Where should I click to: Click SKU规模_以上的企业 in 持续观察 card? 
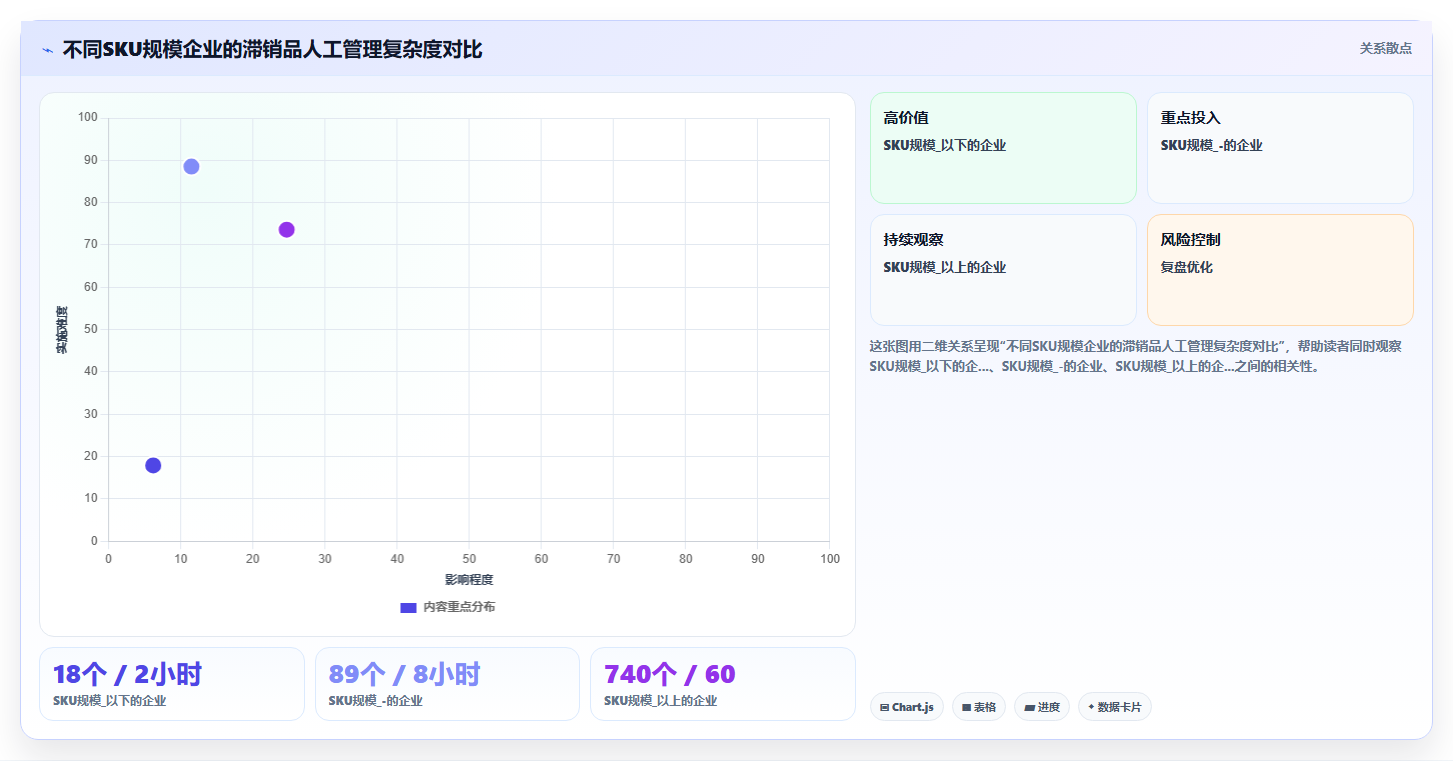tap(945, 267)
